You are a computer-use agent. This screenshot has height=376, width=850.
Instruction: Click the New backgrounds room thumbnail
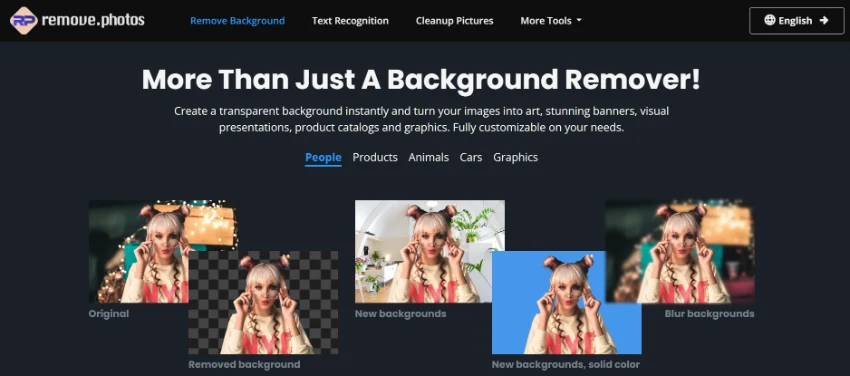430,251
